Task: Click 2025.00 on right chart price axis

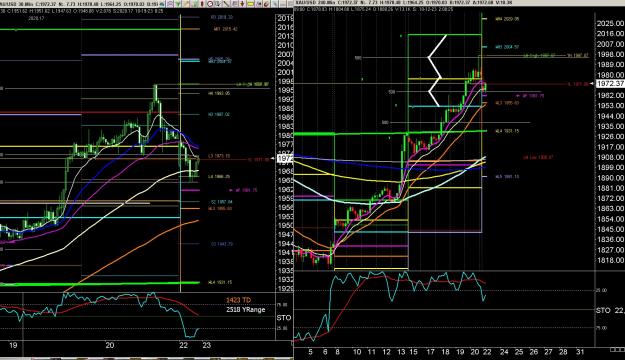Action: [610, 24]
